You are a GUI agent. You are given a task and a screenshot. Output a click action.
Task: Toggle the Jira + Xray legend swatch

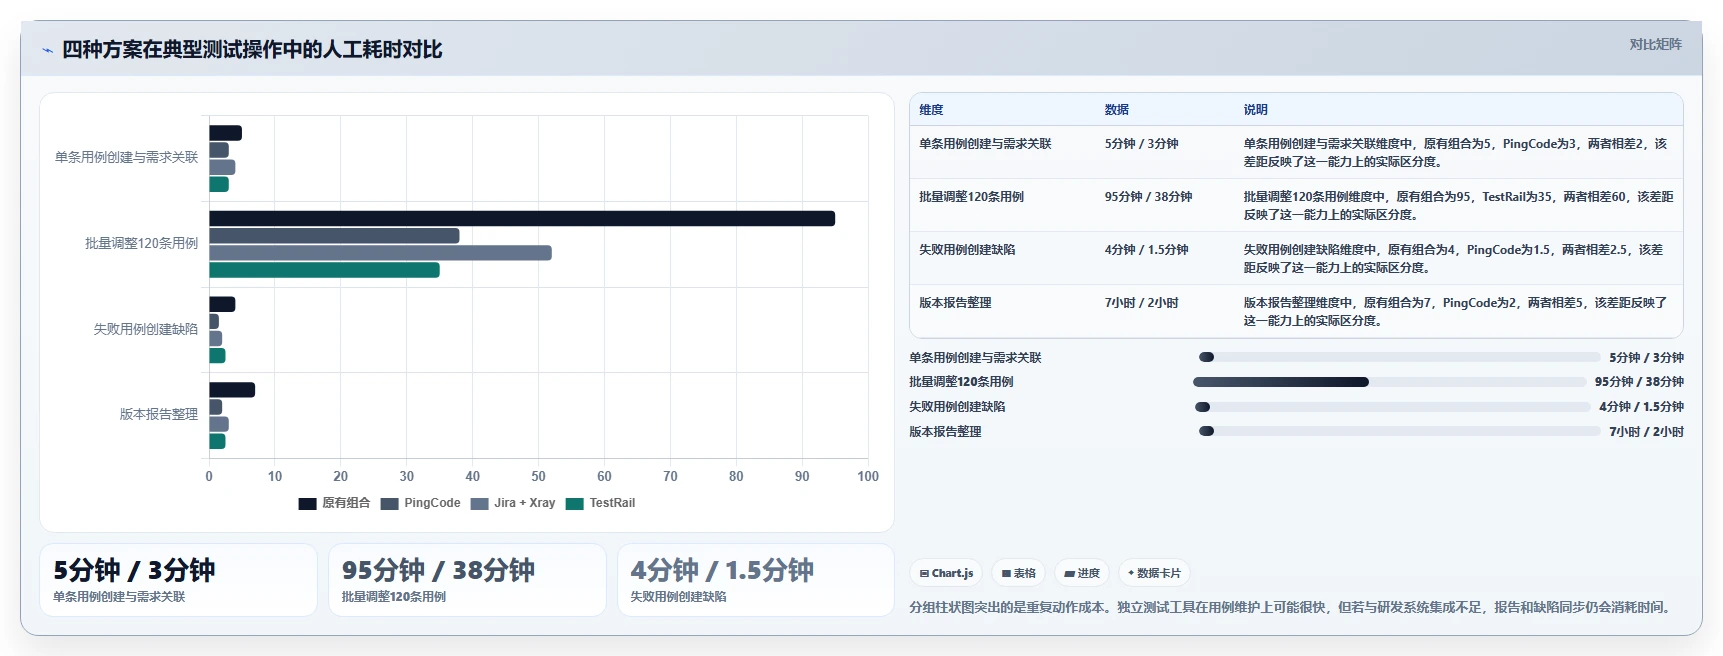click(x=479, y=504)
